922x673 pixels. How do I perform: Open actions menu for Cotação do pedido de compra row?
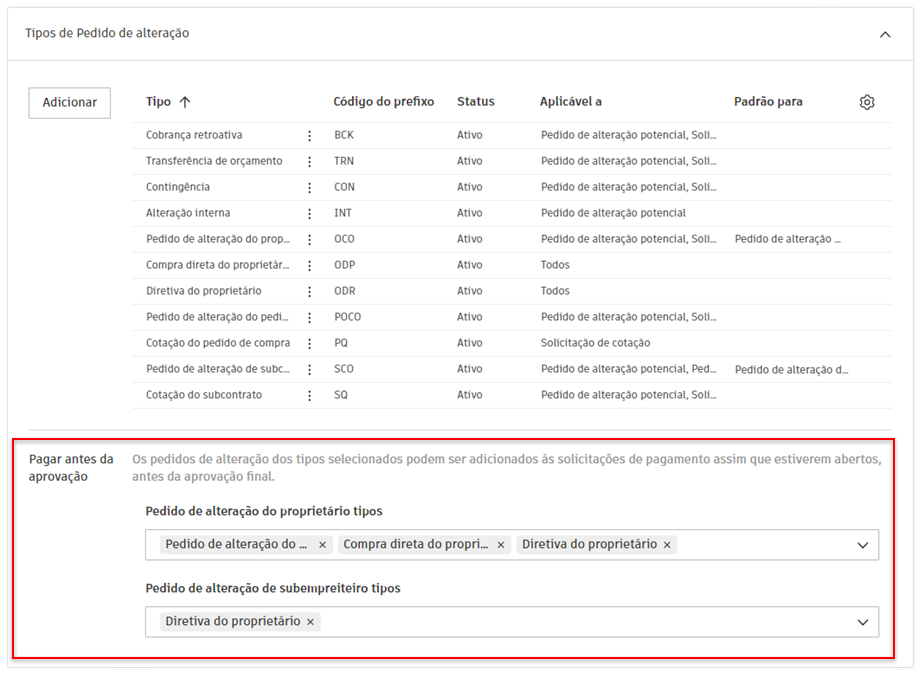310,343
